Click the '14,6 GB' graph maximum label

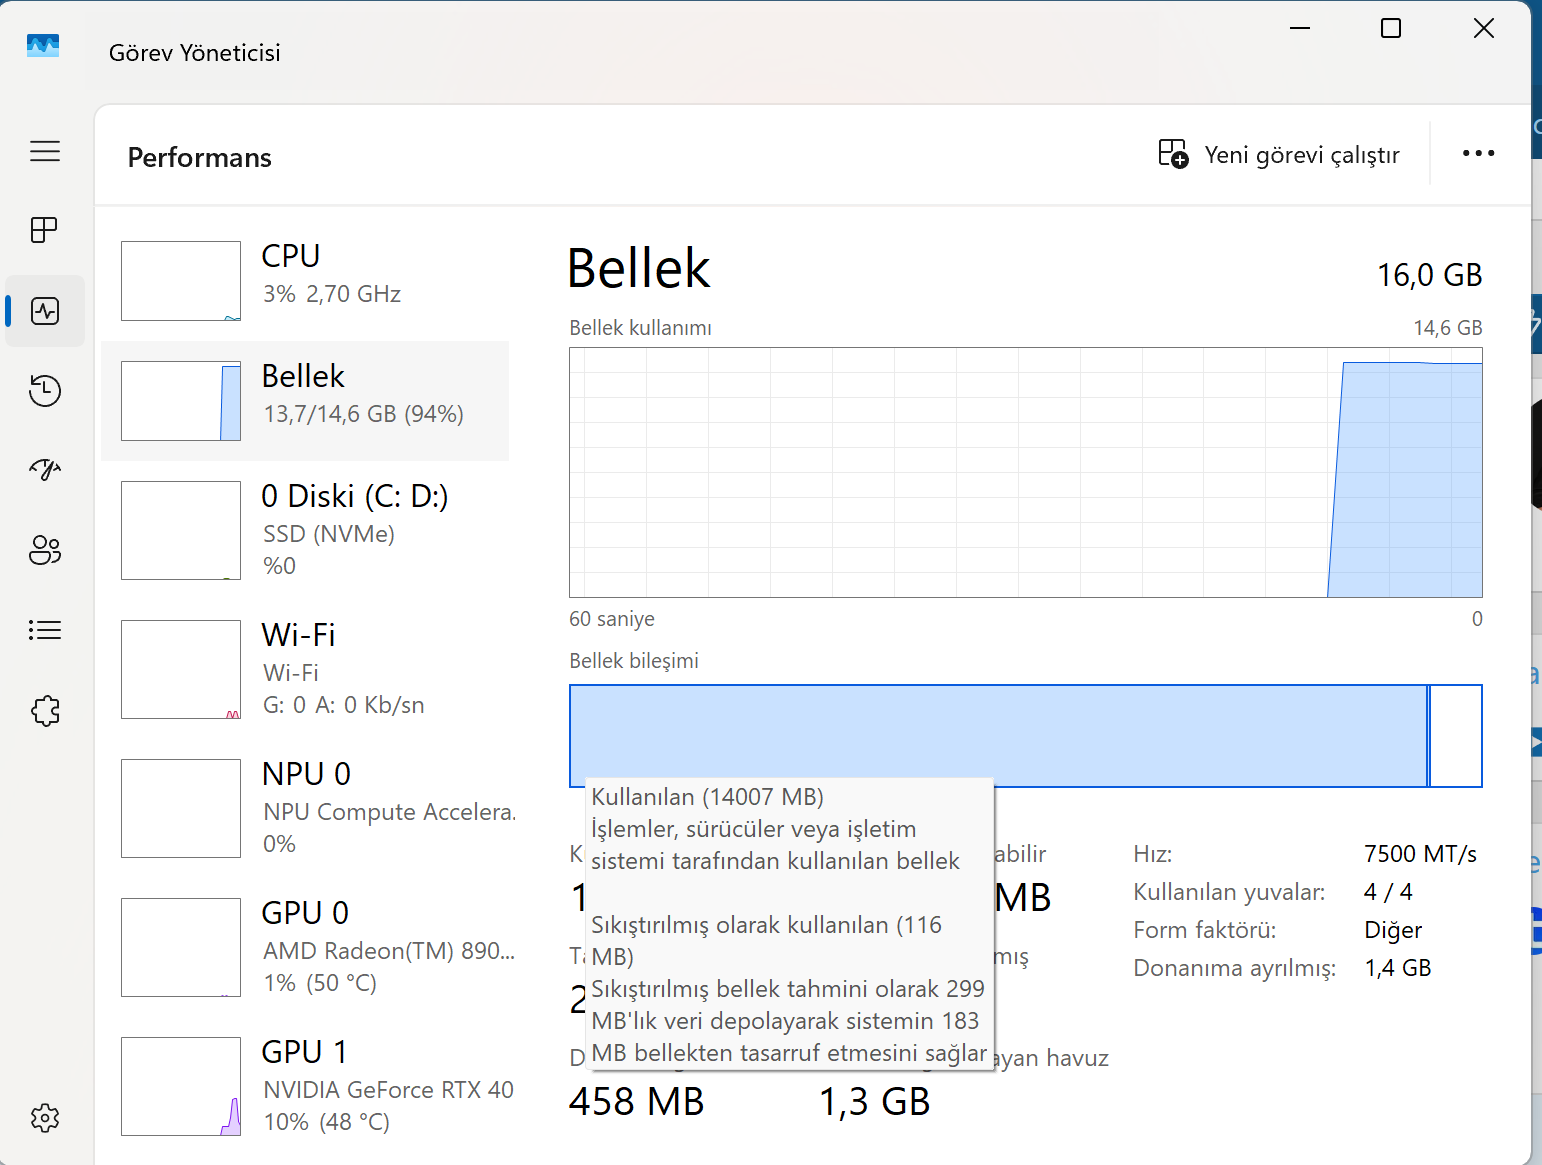pos(1447,328)
